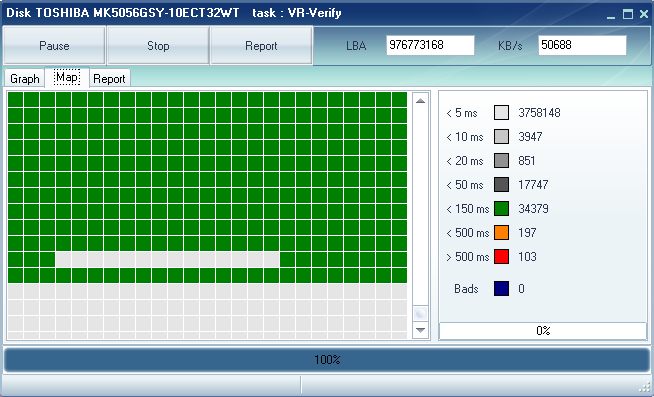Viewport: 654px width, 397px height.
Task: Open the Report button in toolbar
Action: click(x=261, y=46)
